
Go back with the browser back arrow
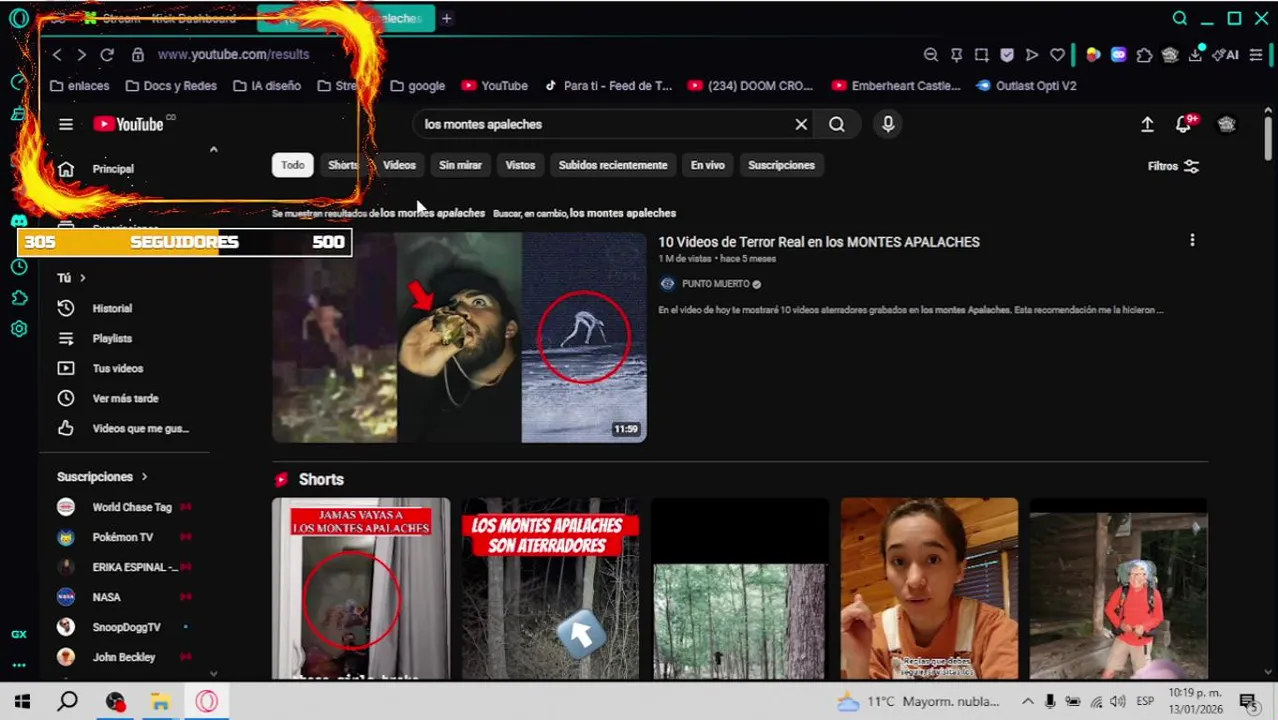tap(57, 55)
